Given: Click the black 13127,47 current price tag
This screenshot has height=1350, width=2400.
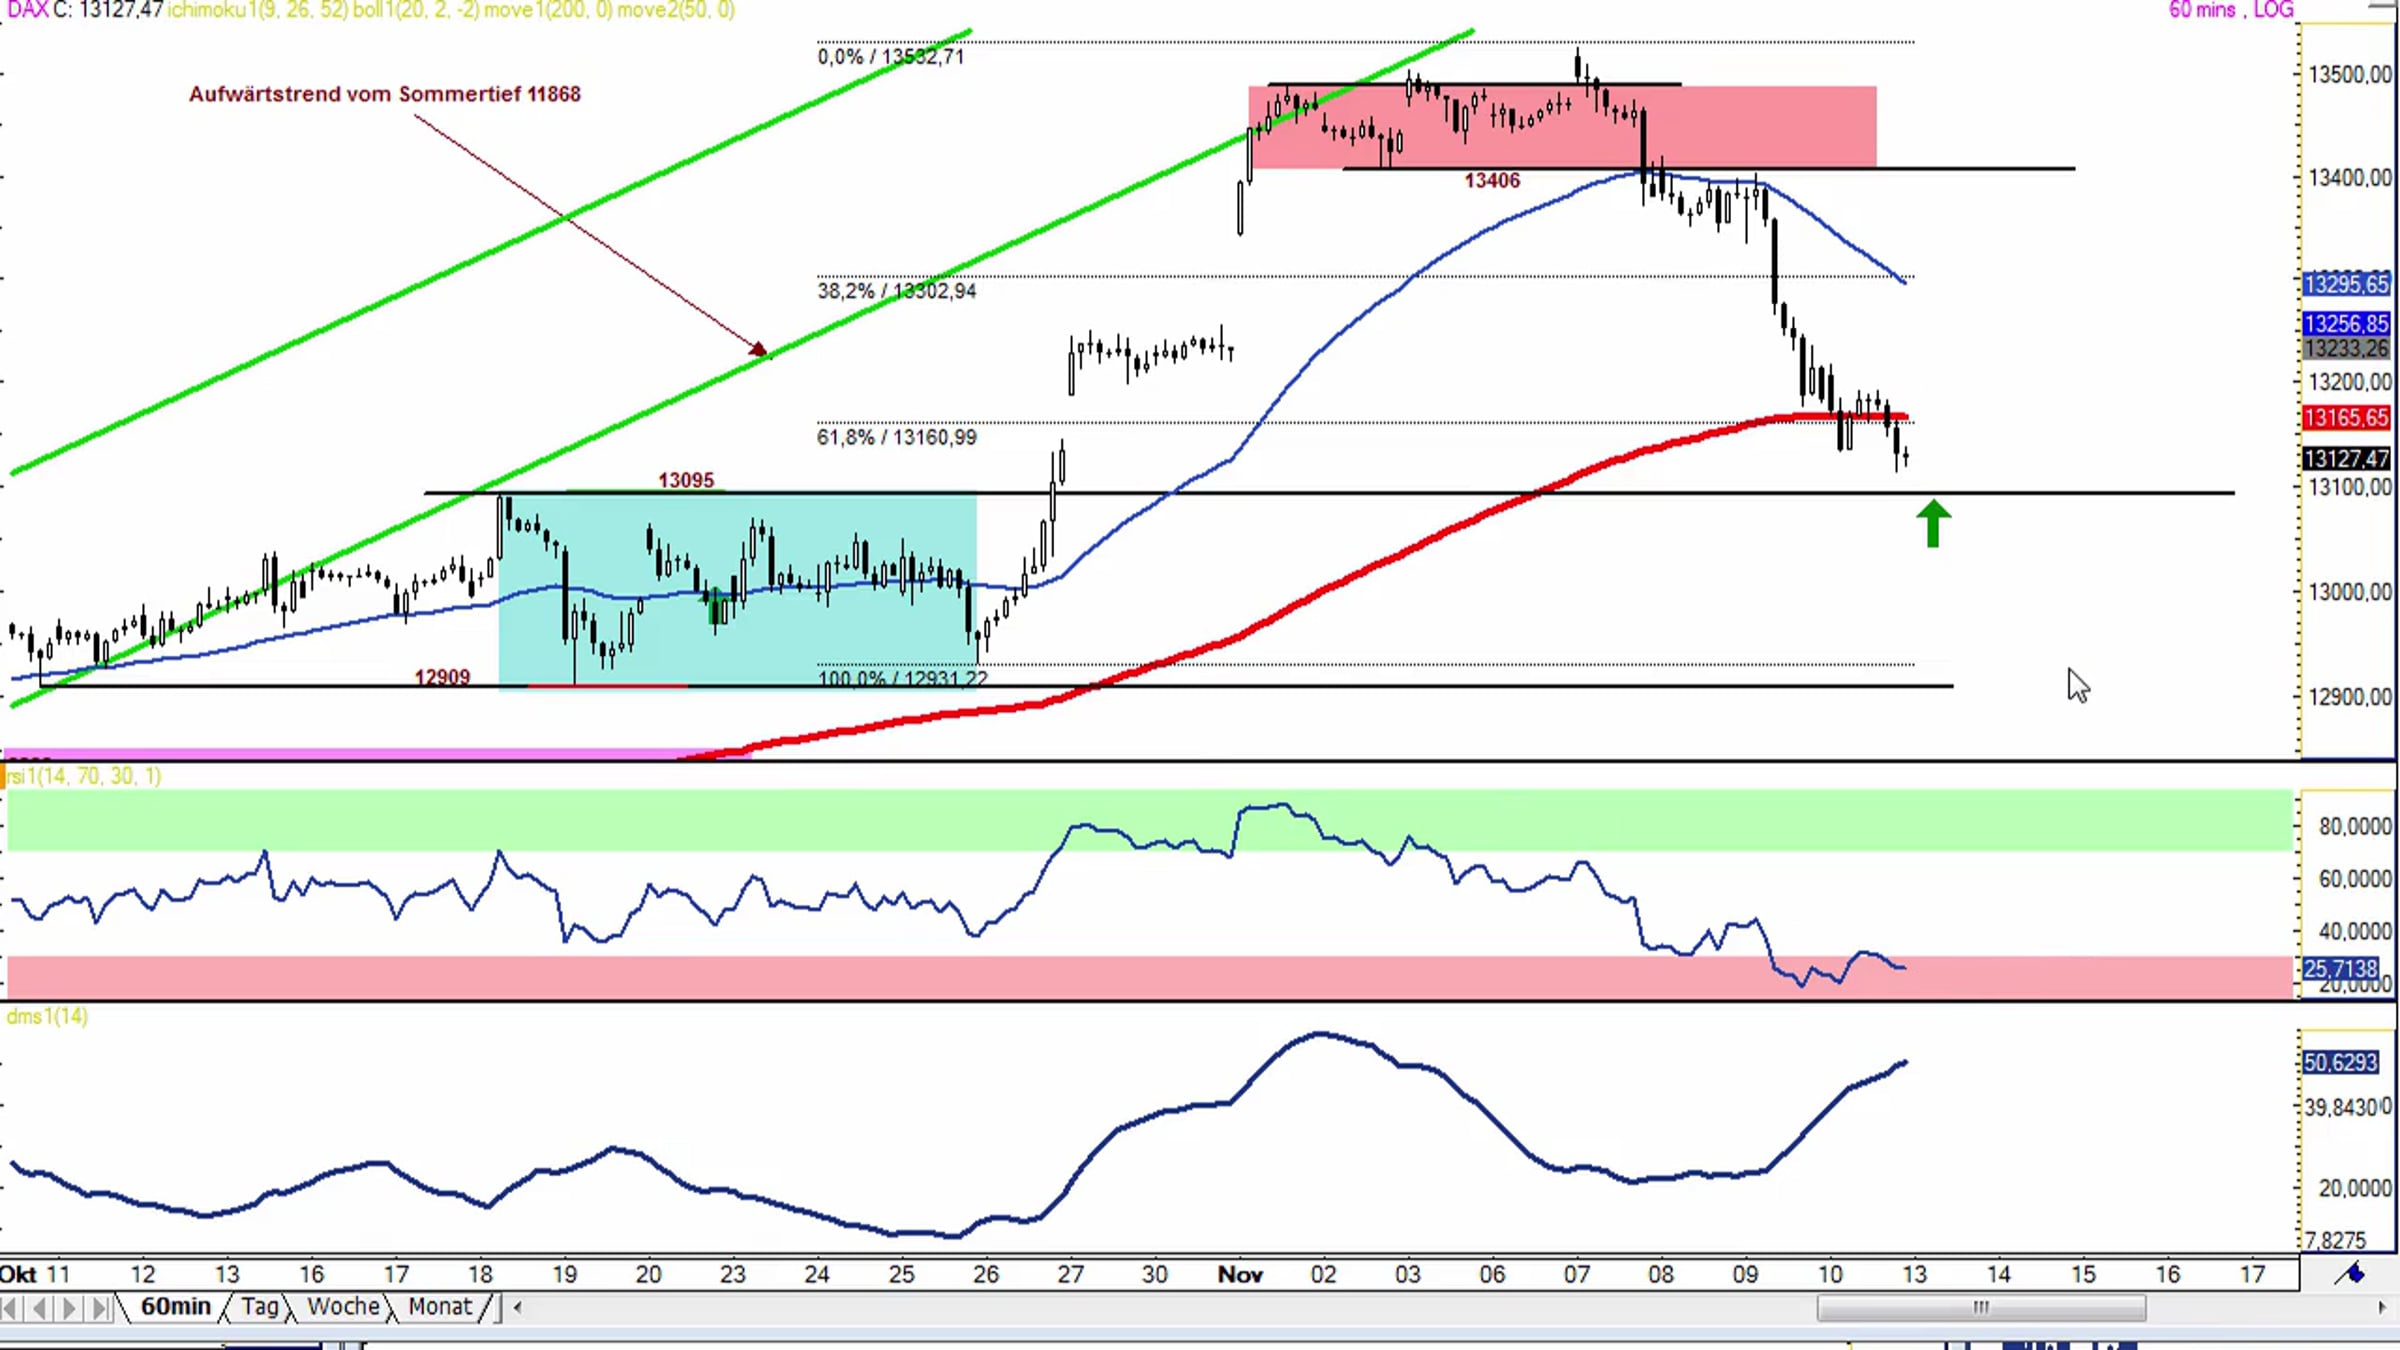Looking at the screenshot, I should point(2346,459).
